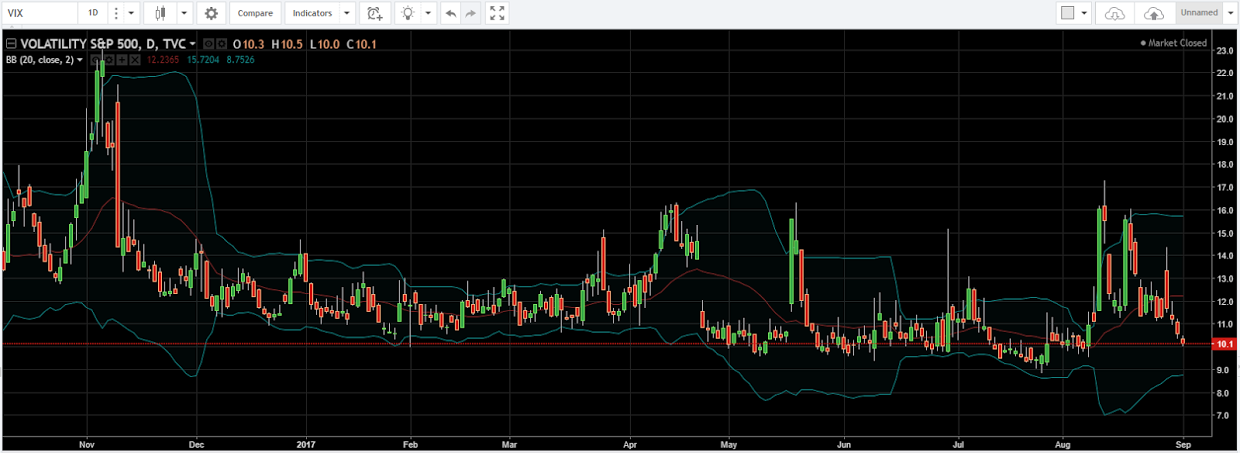
Task: Open the three-dot interval menu
Action: click(116, 13)
